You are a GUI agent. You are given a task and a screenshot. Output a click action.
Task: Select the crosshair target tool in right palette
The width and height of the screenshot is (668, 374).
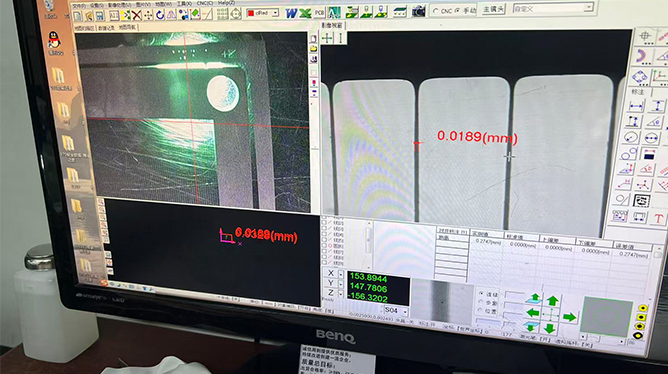645,36
